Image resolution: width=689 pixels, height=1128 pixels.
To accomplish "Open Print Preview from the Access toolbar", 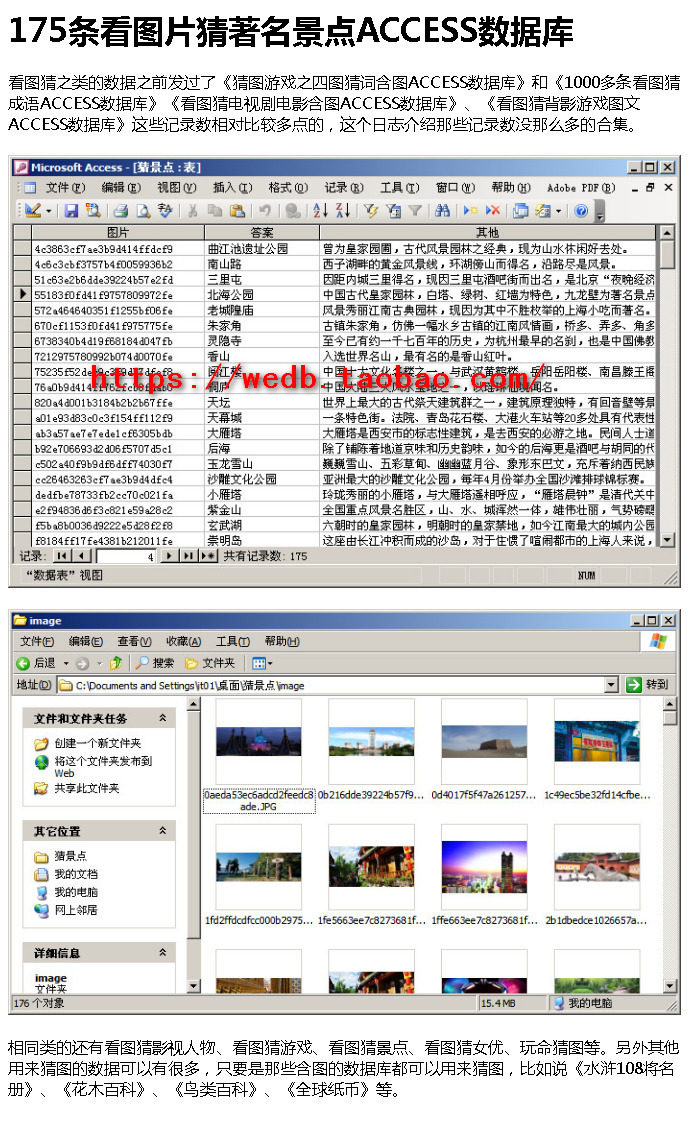I will (142, 210).
